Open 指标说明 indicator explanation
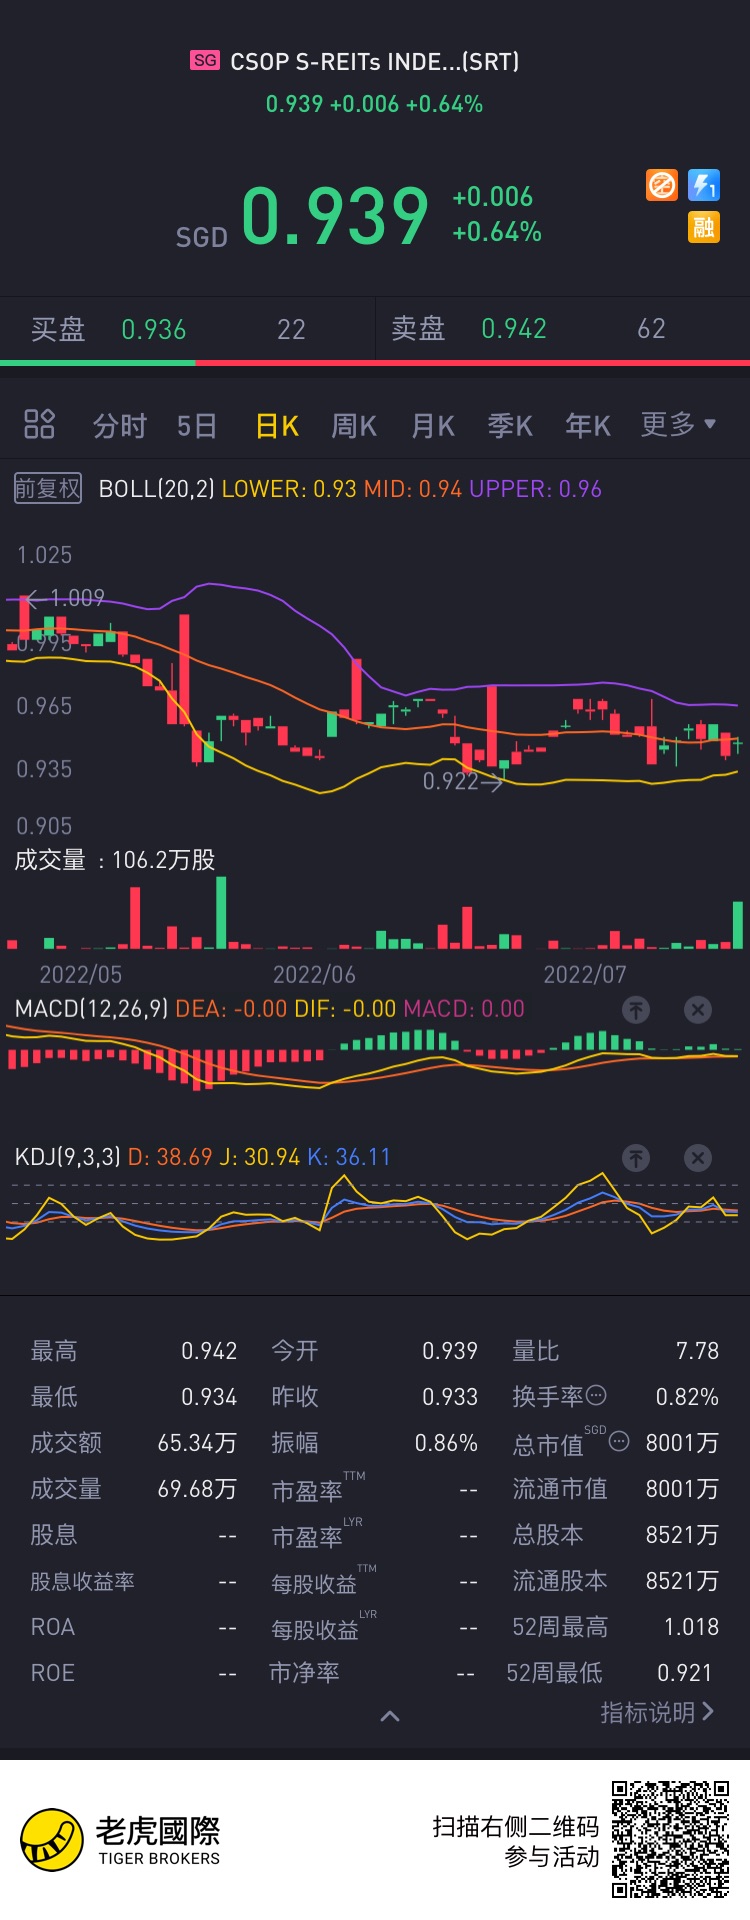This screenshot has height=1920, width=750. 657,1712
